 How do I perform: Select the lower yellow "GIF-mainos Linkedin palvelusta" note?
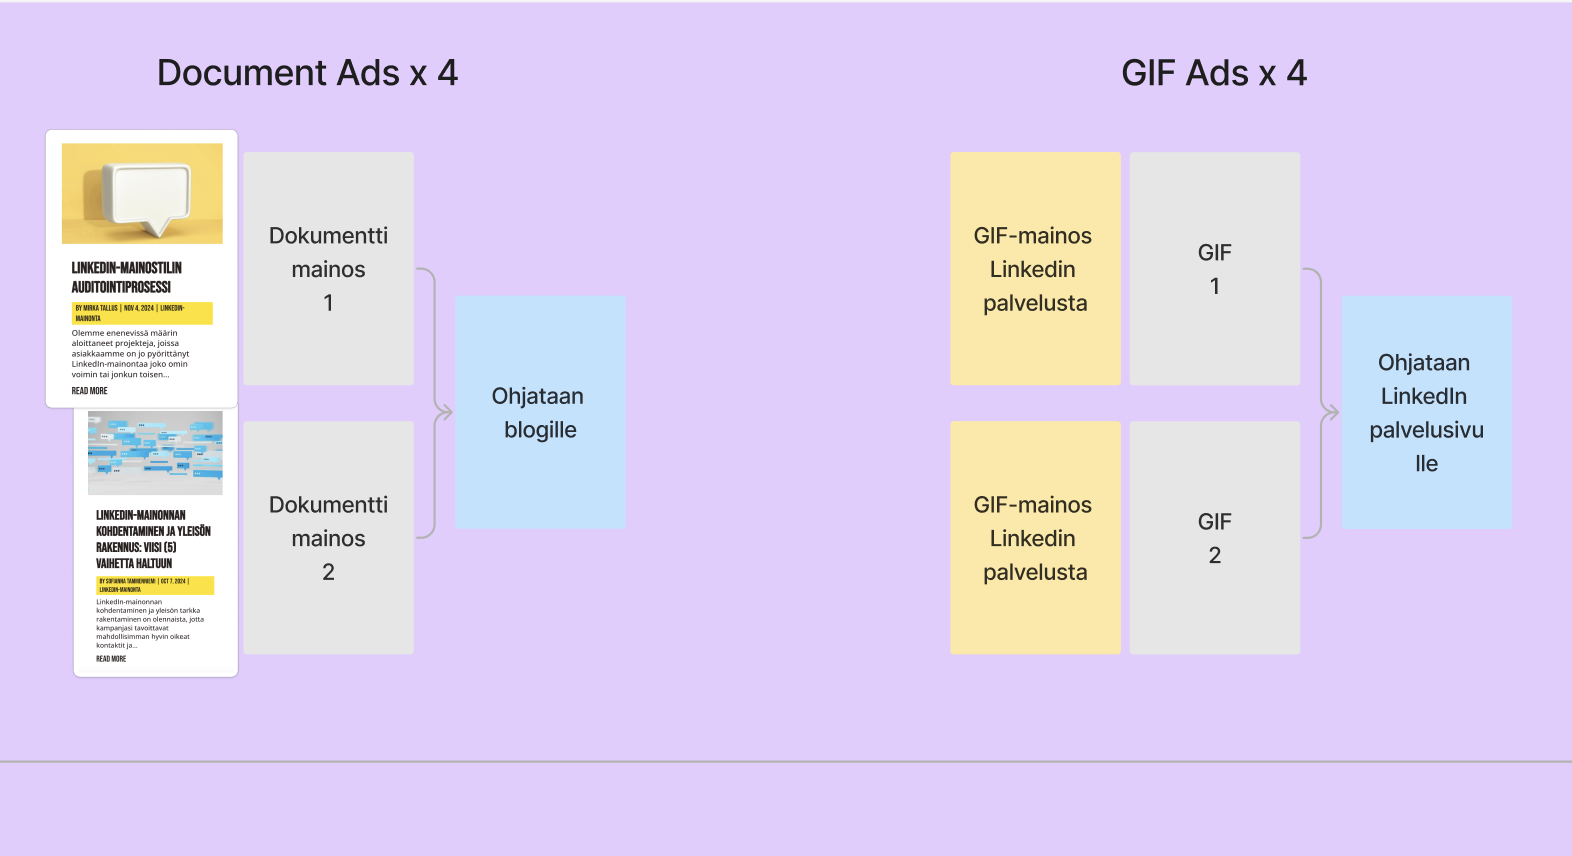tap(1035, 538)
